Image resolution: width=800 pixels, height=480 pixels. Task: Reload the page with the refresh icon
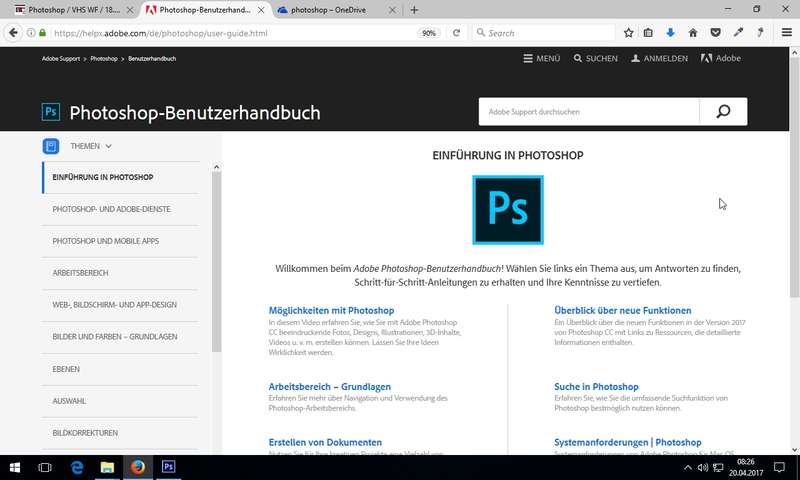click(x=456, y=33)
